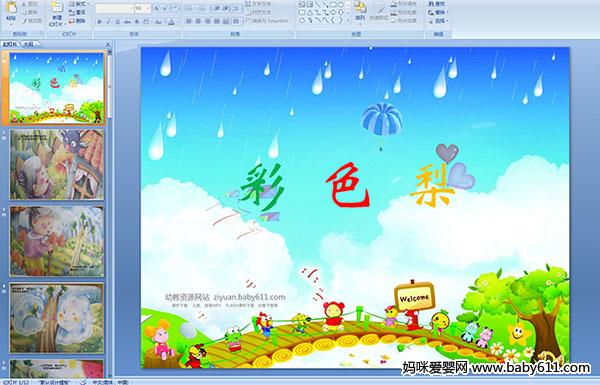Switch to the Slides tab in the left pane

[10, 44]
